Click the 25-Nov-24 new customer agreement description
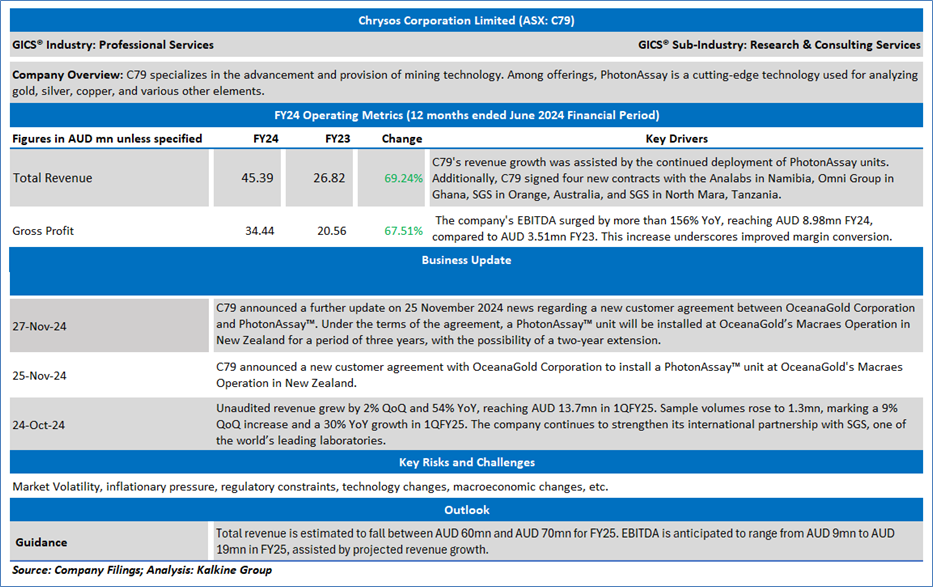The width and height of the screenshot is (933, 587). (559, 375)
